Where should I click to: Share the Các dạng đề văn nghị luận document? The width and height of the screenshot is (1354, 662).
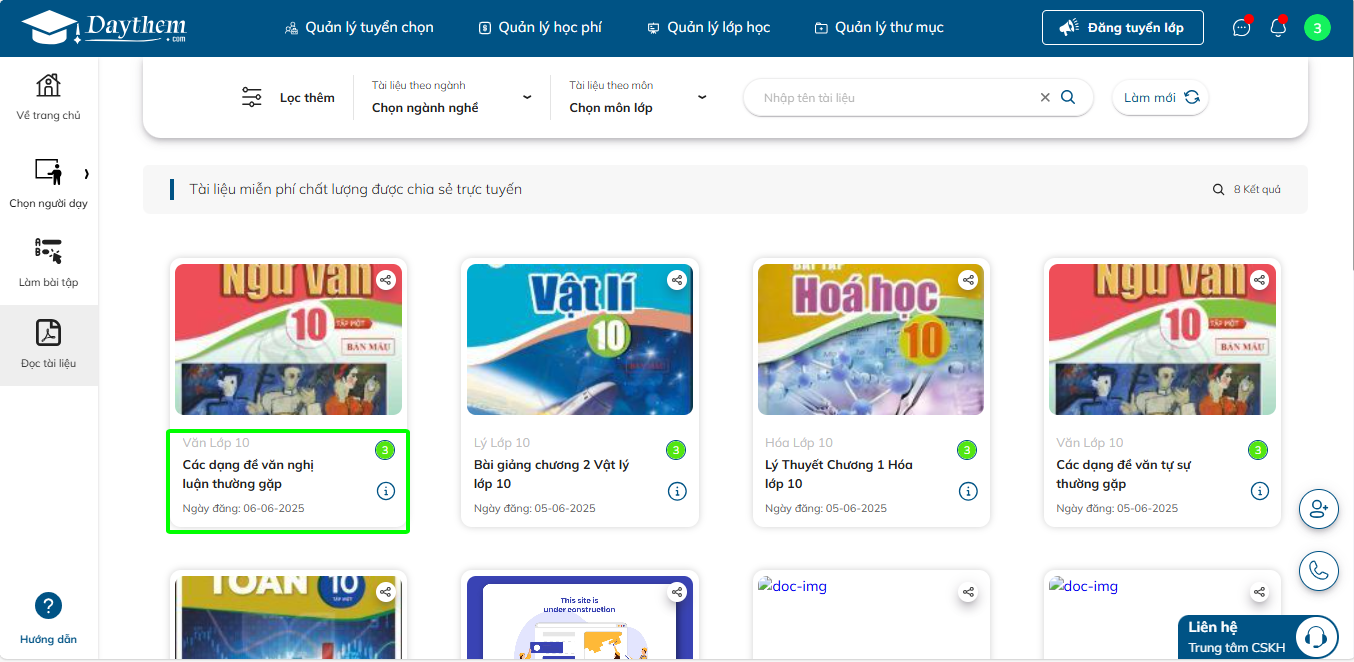[385, 280]
